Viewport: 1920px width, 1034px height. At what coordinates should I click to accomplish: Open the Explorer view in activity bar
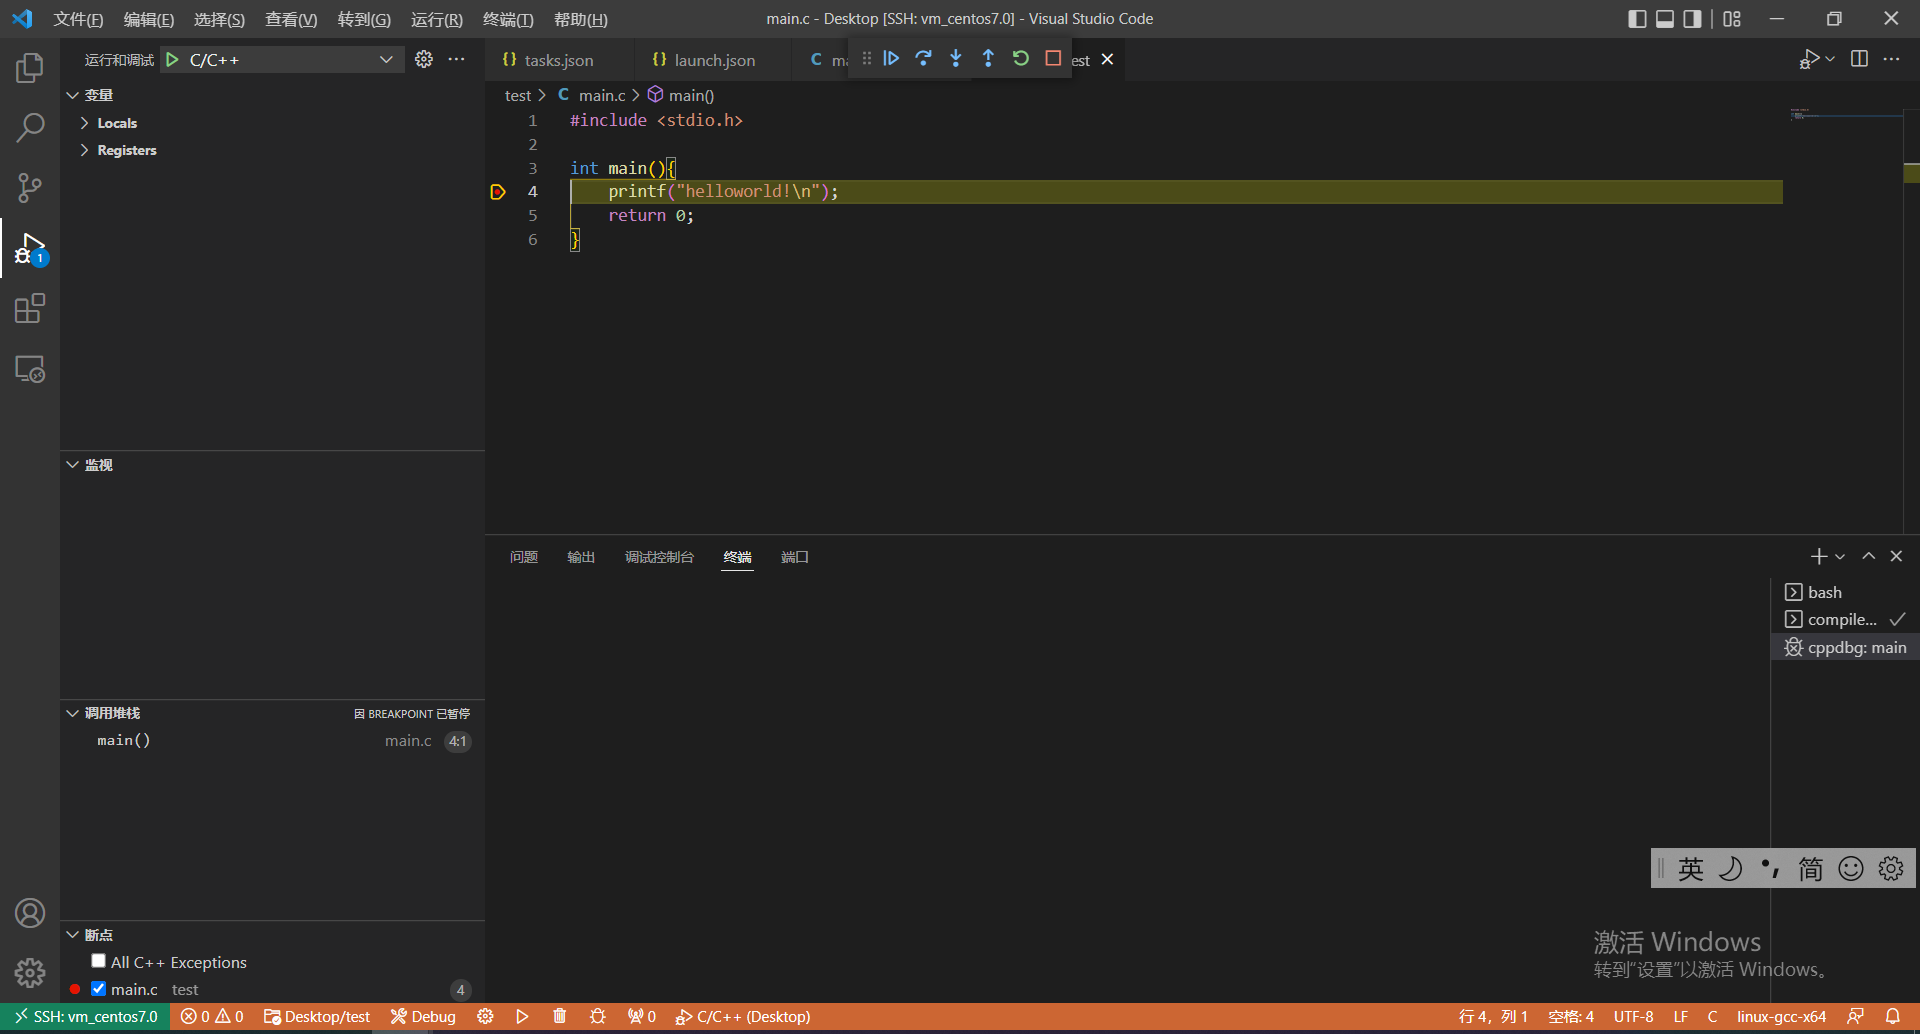(x=30, y=68)
